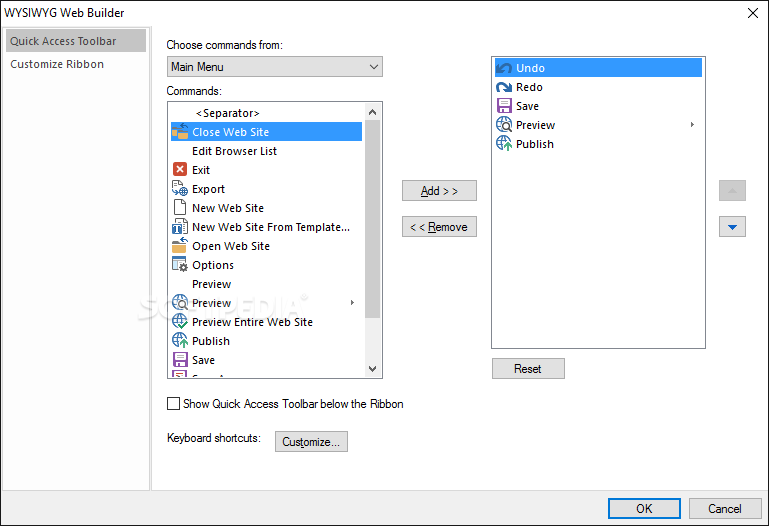Select the Export icon in Commands
Image resolution: width=769 pixels, height=526 pixels.
(x=180, y=189)
